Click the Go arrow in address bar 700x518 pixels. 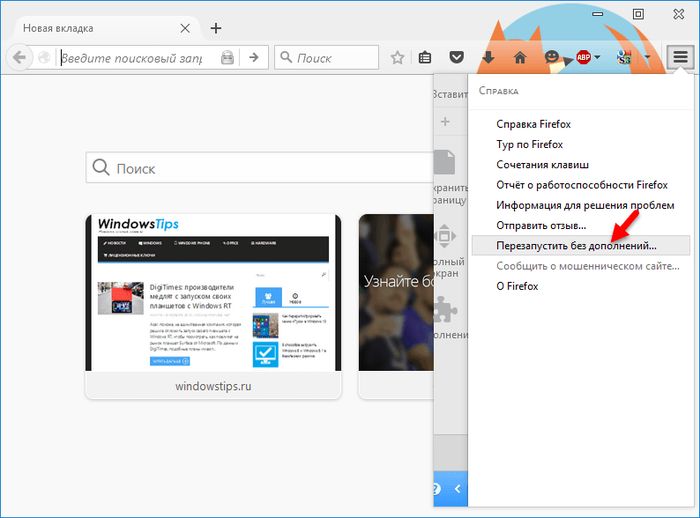tap(254, 57)
